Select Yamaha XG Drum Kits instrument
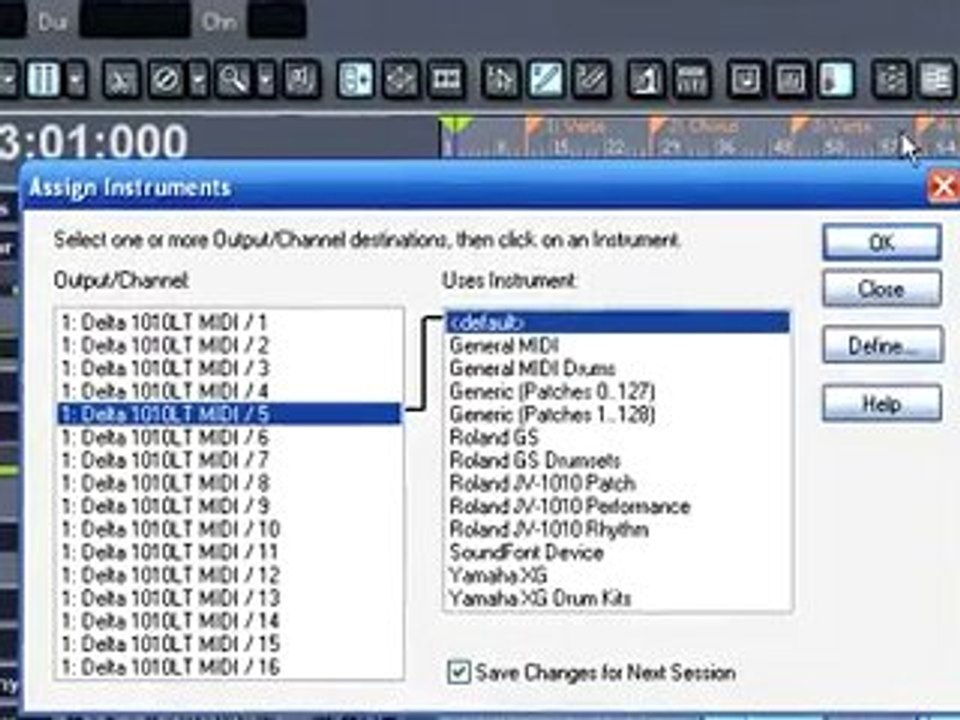960x720 pixels. (x=540, y=598)
